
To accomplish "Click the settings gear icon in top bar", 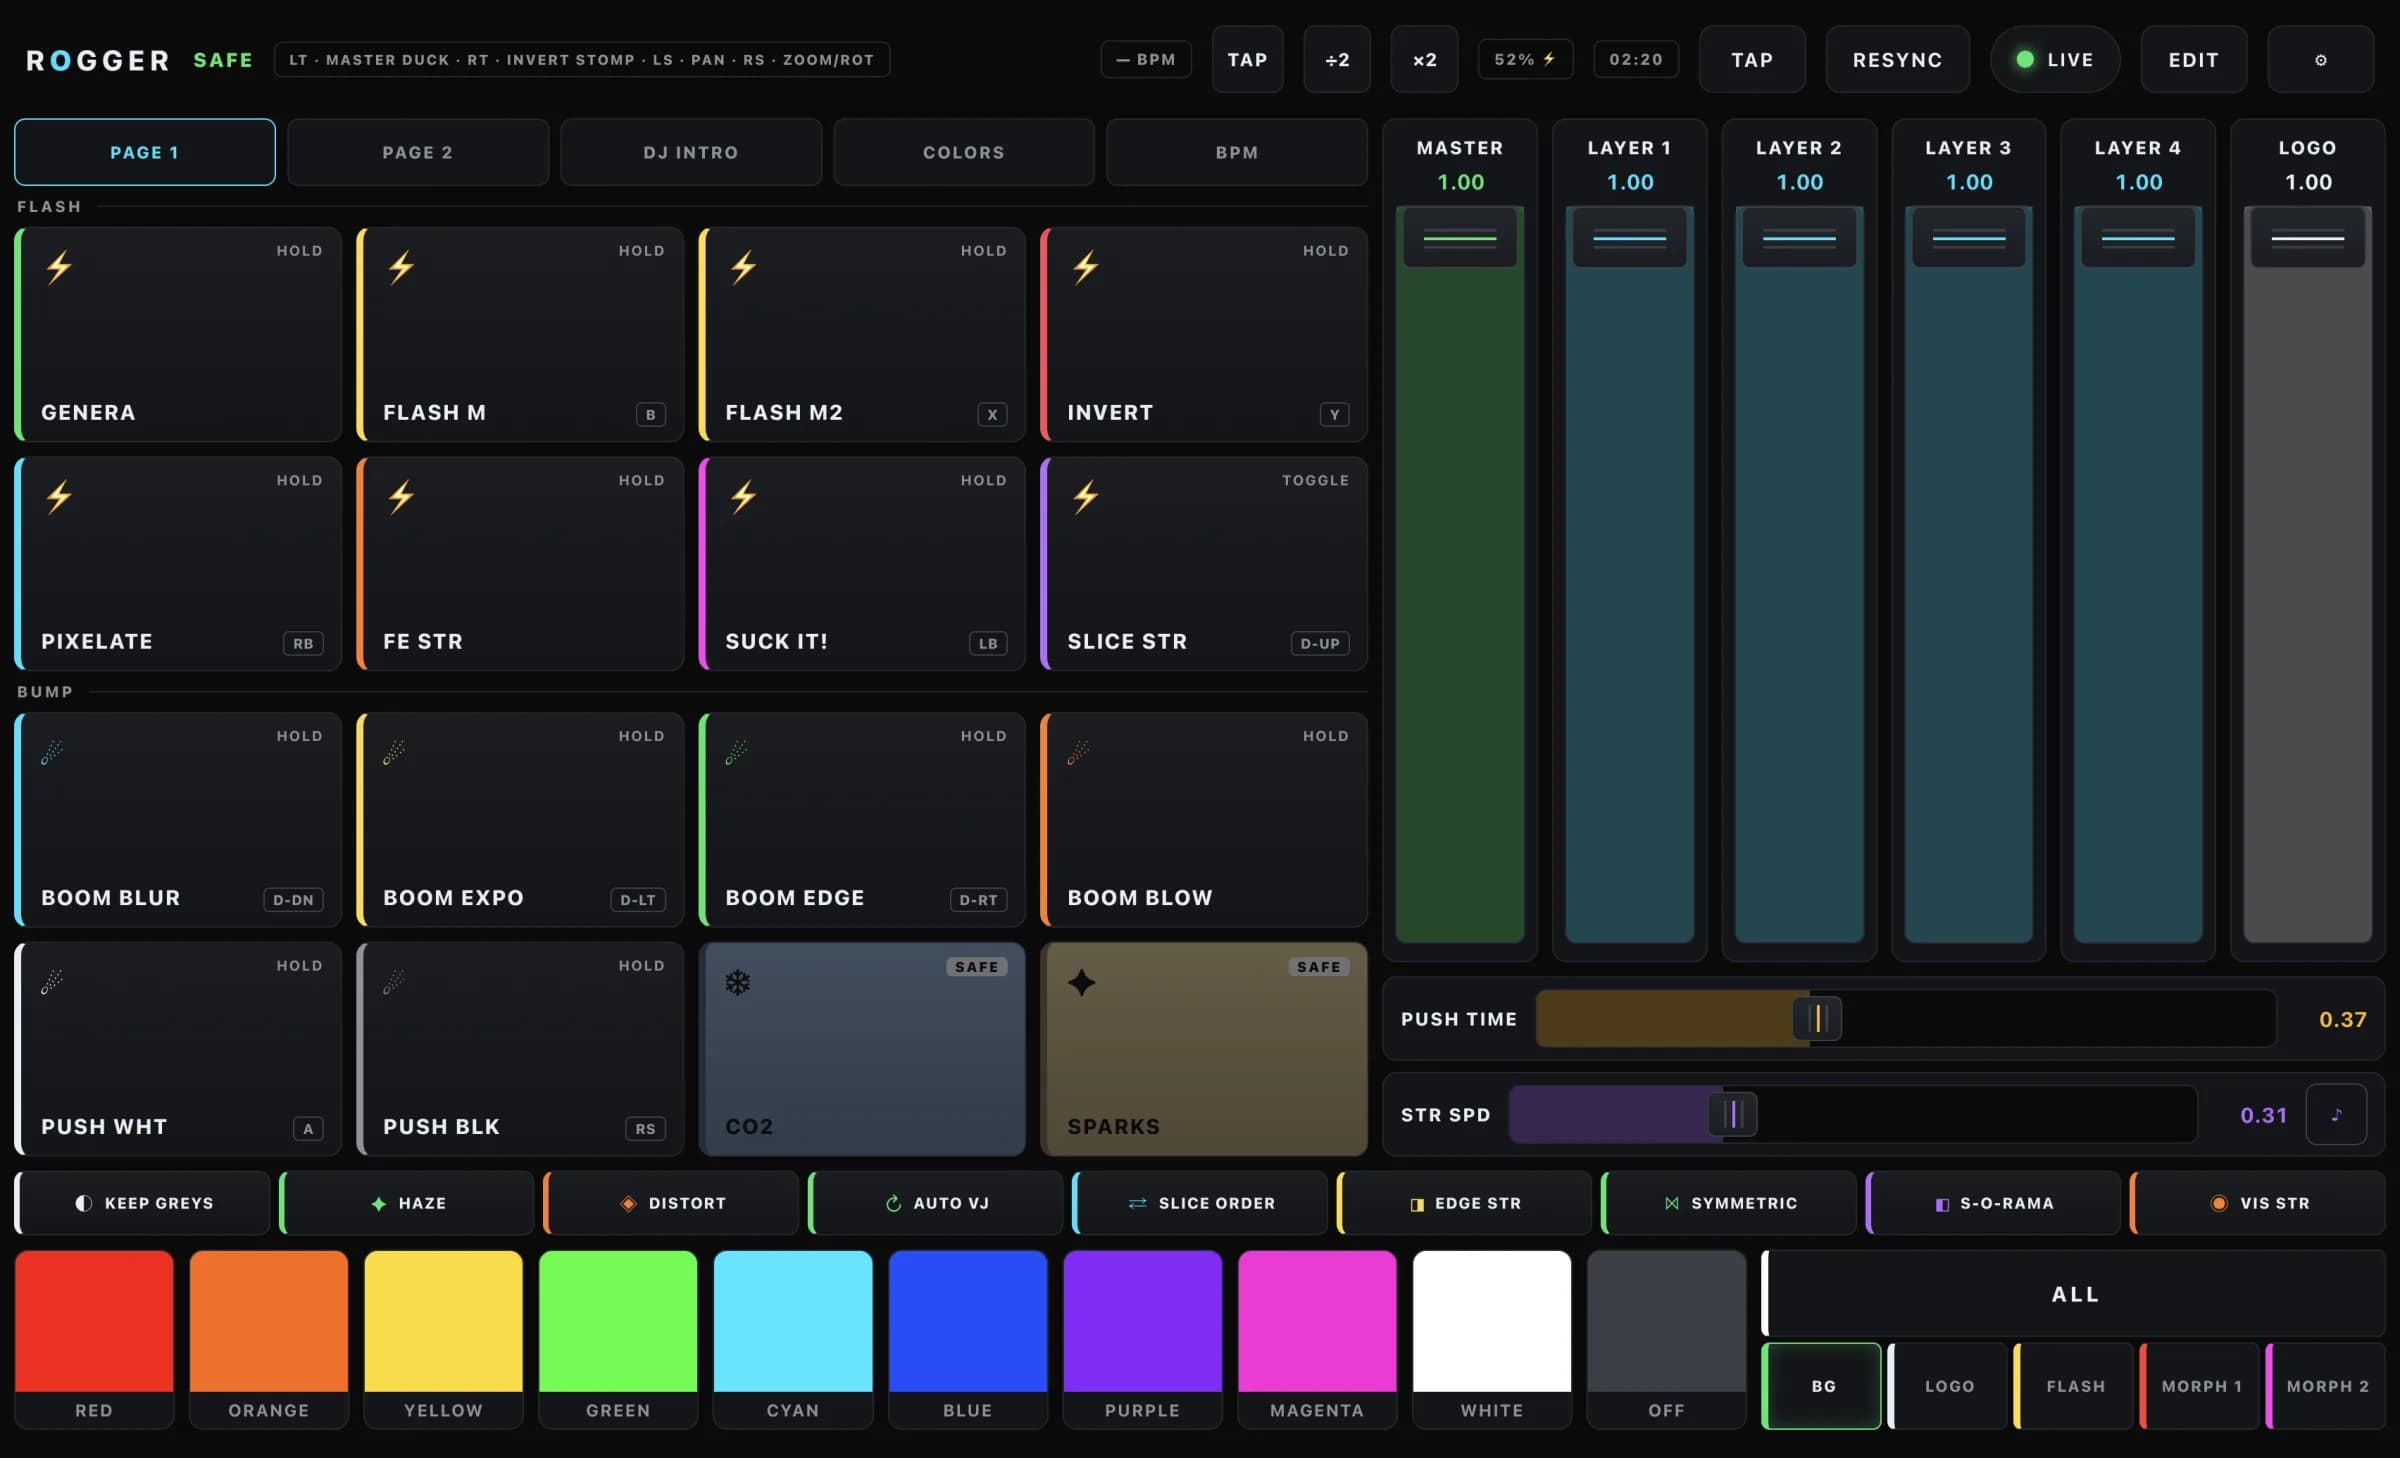I will [x=2320, y=60].
